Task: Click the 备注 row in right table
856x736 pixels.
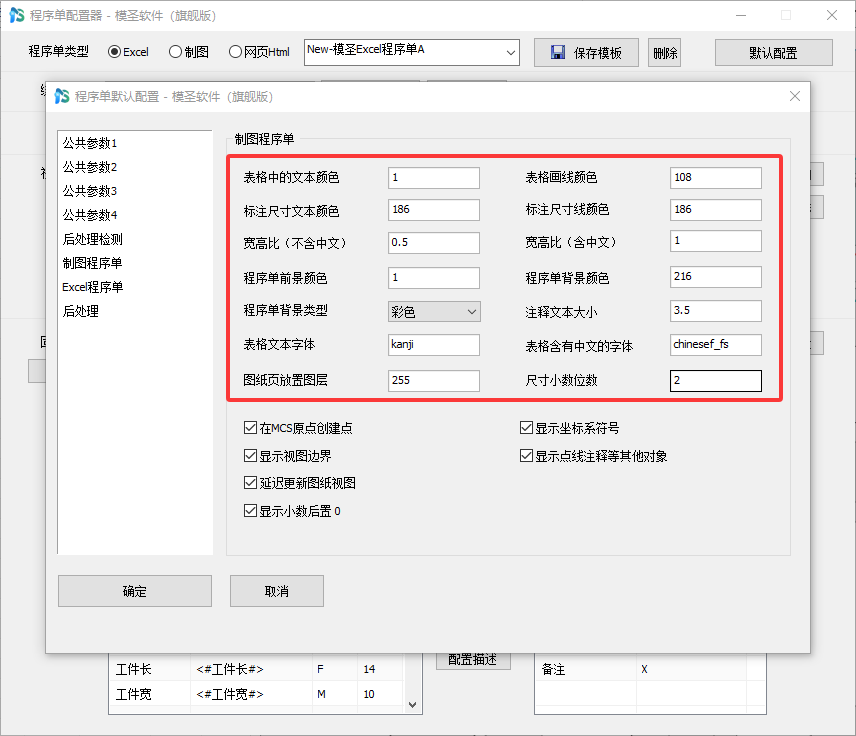Action: (x=650, y=669)
